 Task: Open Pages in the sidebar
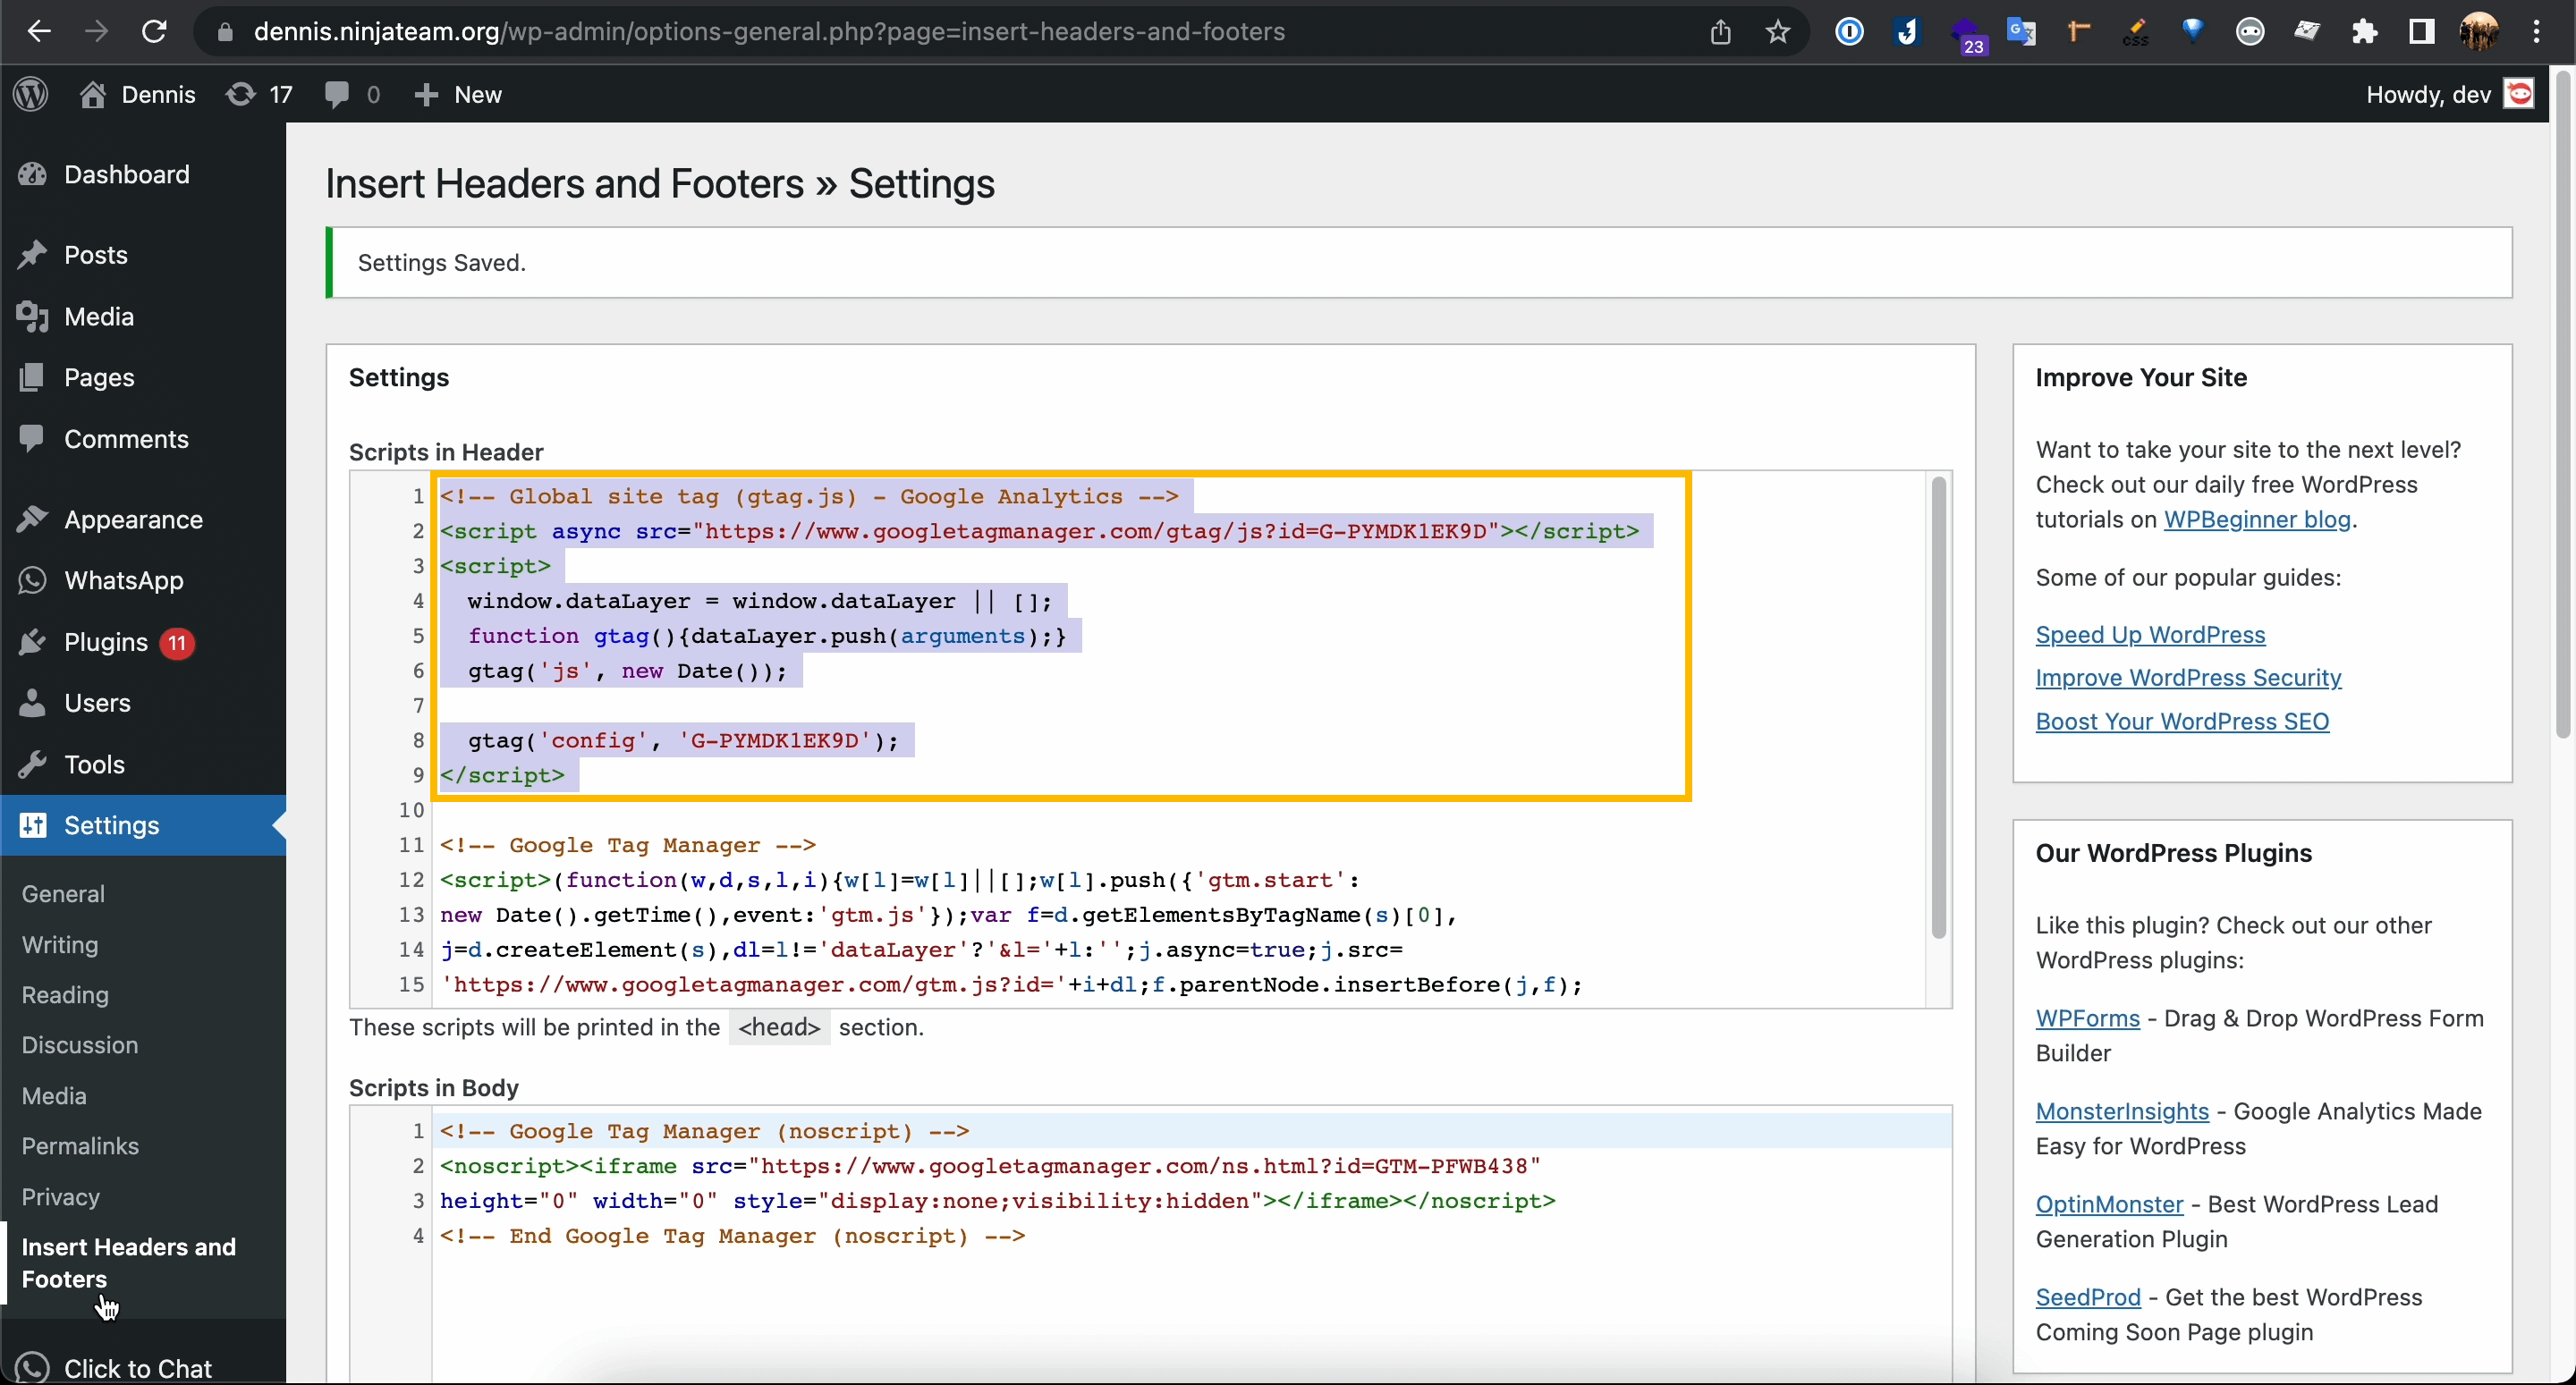(x=143, y=377)
